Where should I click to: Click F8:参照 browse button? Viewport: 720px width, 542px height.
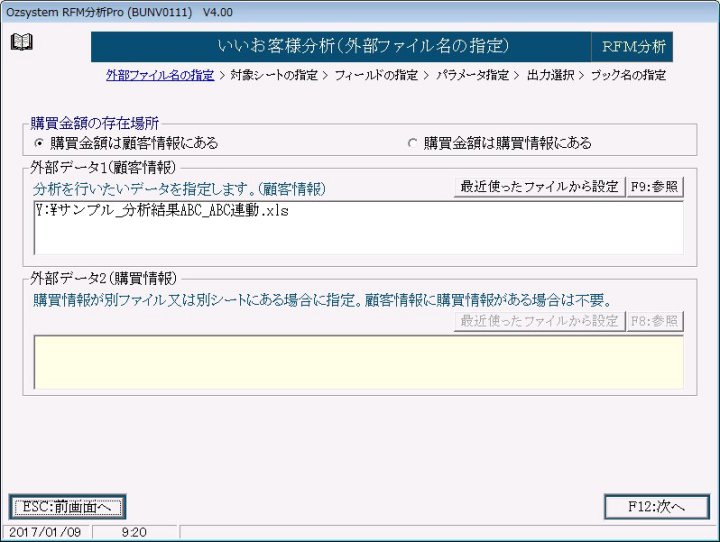pyautogui.click(x=655, y=321)
